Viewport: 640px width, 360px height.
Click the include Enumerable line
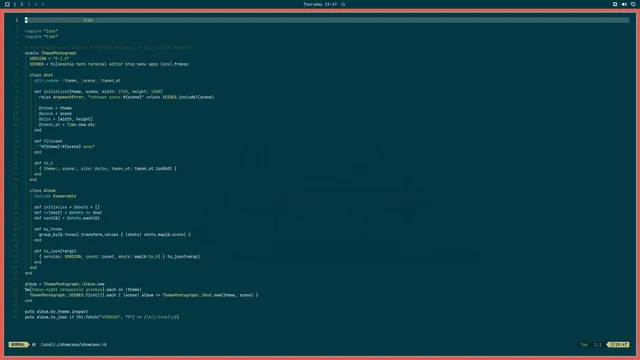pos(55,196)
